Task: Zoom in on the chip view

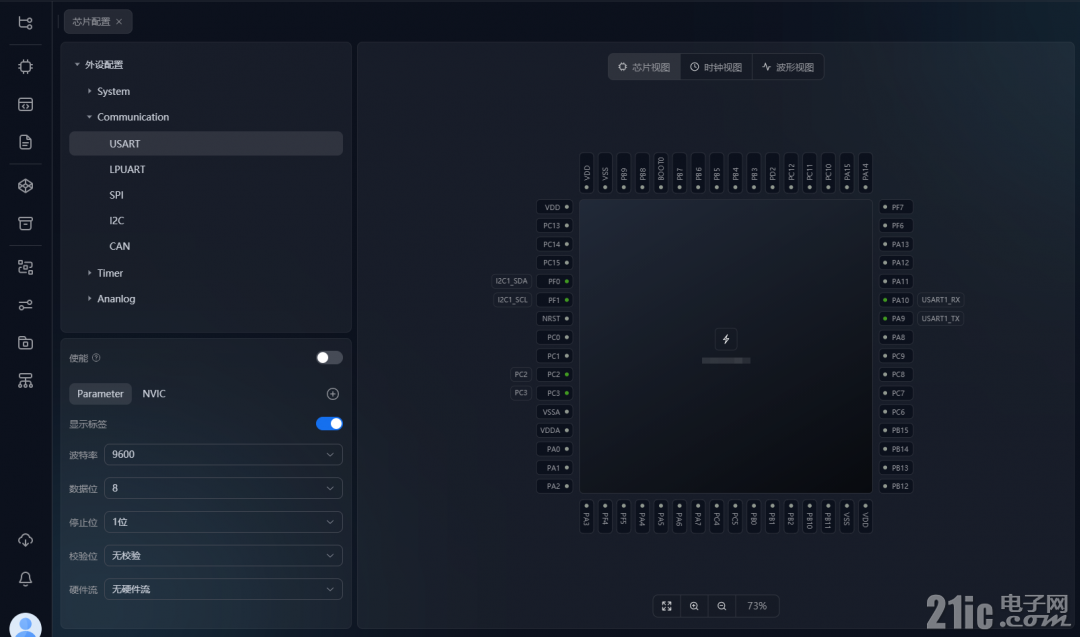Action: coord(694,606)
